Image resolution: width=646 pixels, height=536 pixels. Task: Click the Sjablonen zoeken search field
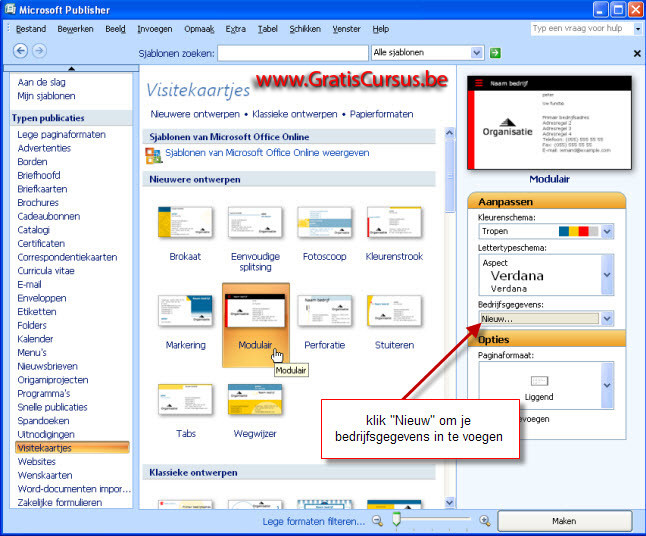293,53
